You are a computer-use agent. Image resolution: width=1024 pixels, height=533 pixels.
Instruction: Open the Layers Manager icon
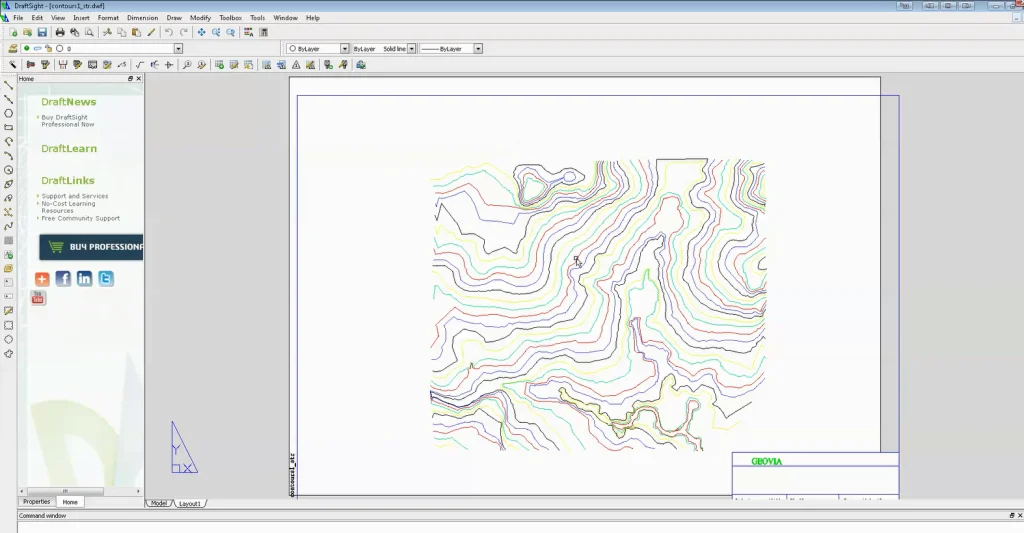click(x=13, y=48)
